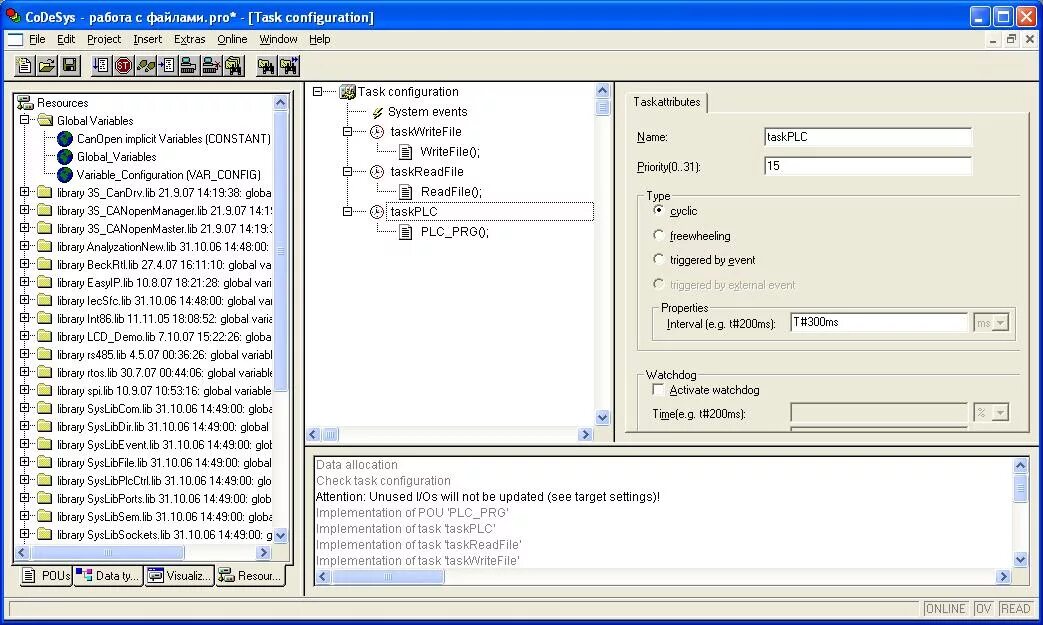Collapse the taskReadFile node
The height and width of the screenshot is (625, 1043).
tap(347, 172)
